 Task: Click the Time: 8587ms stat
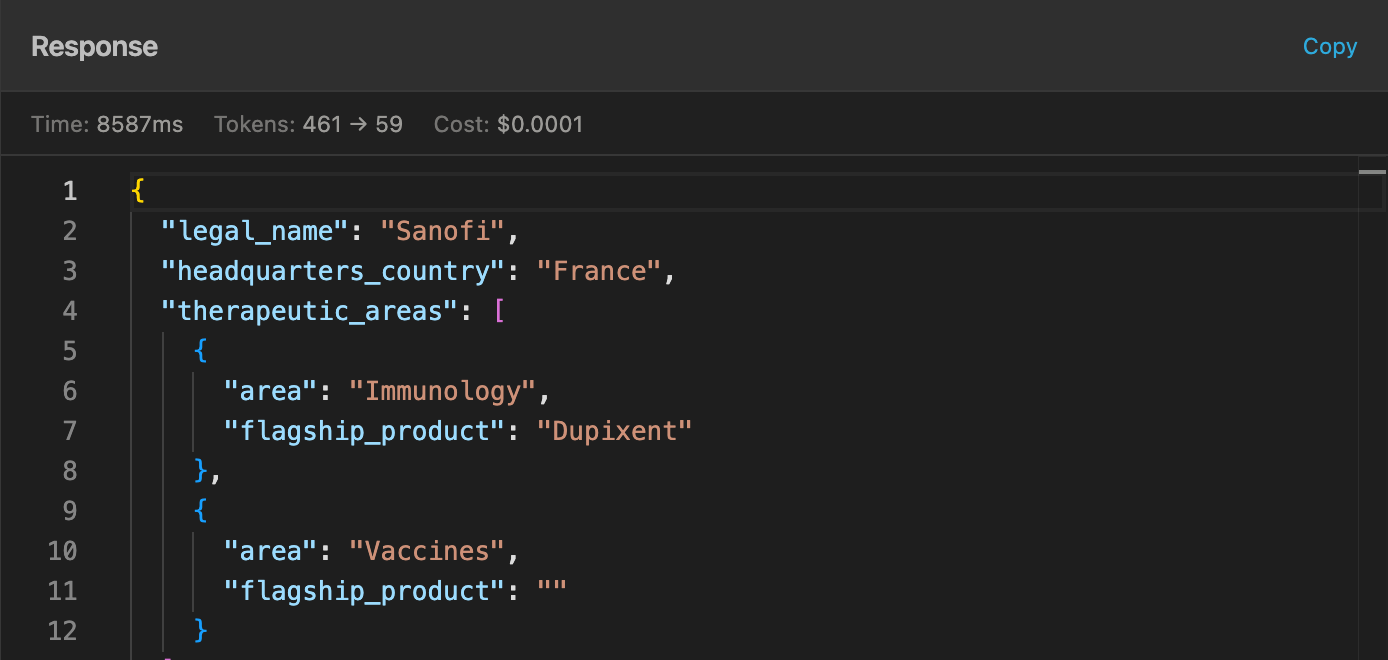click(x=107, y=125)
